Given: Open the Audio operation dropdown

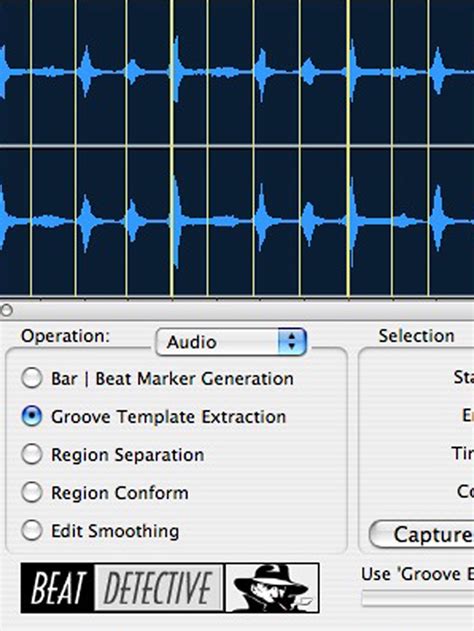Looking at the screenshot, I should [x=231, y=342].
